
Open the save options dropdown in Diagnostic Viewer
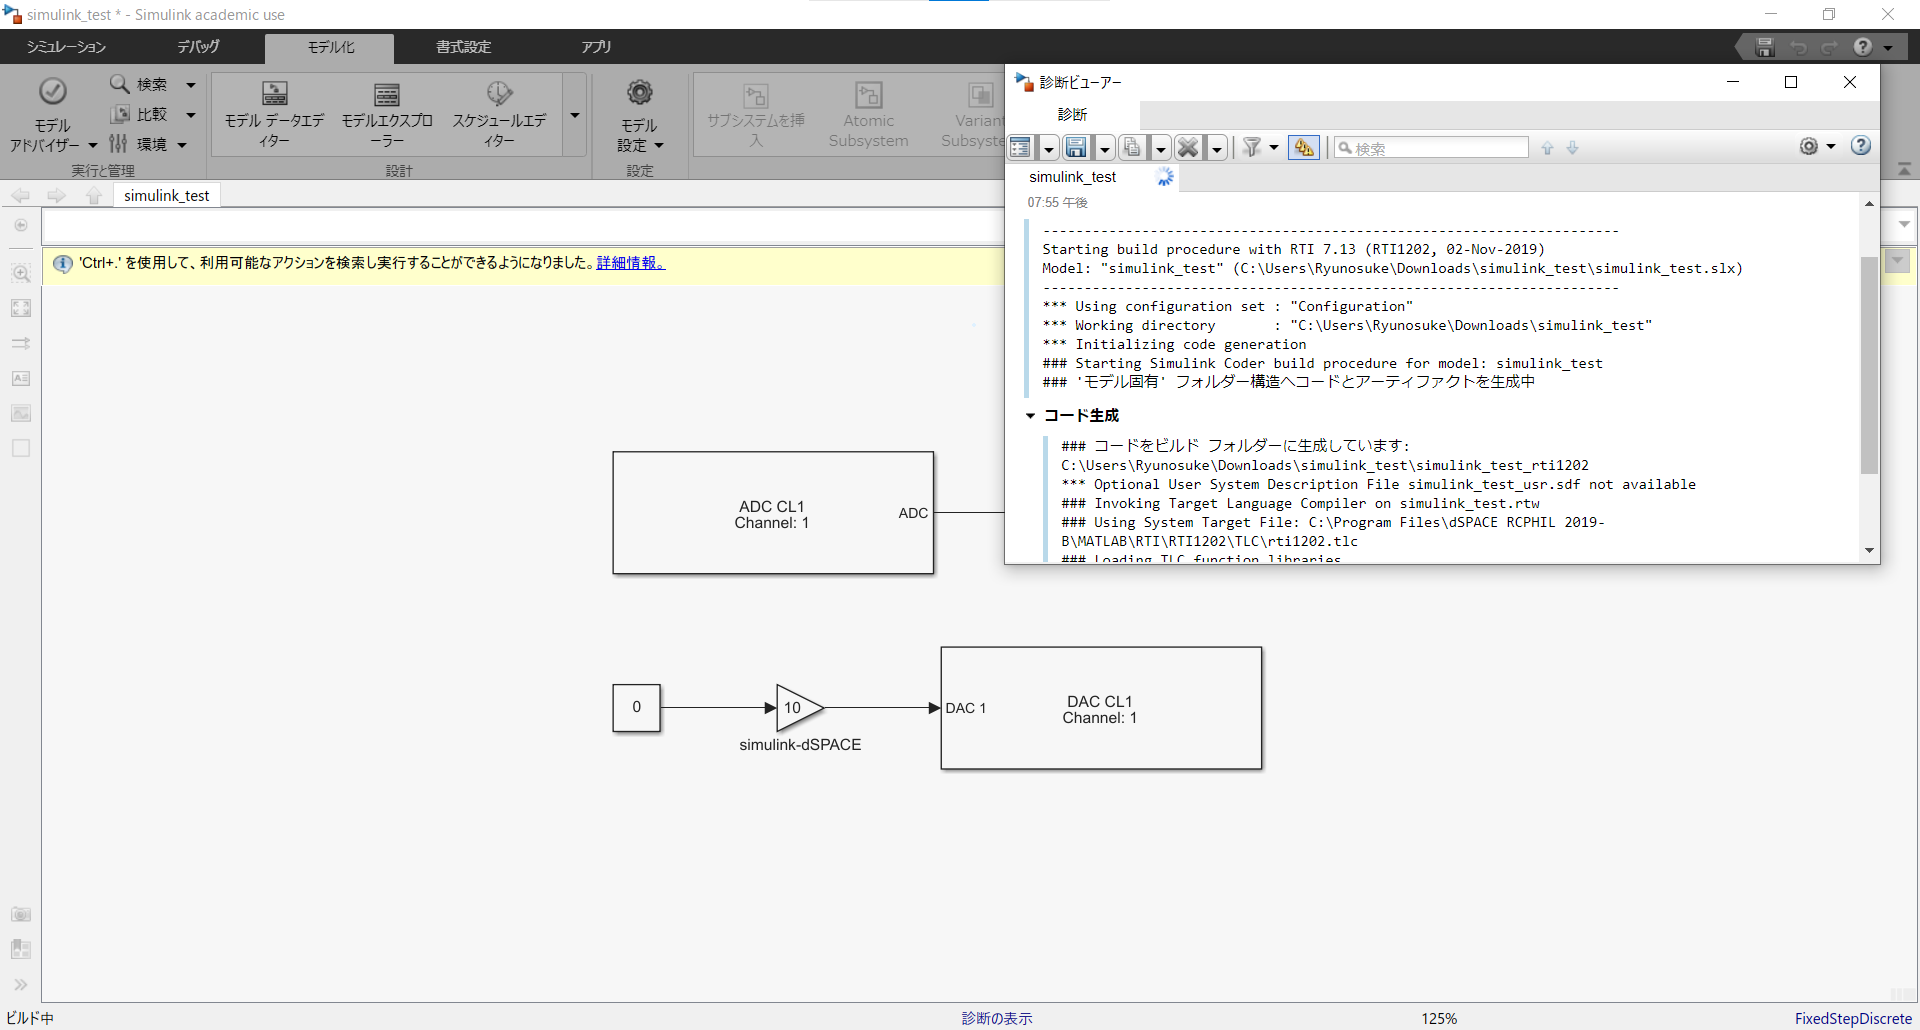[1103, 147]
